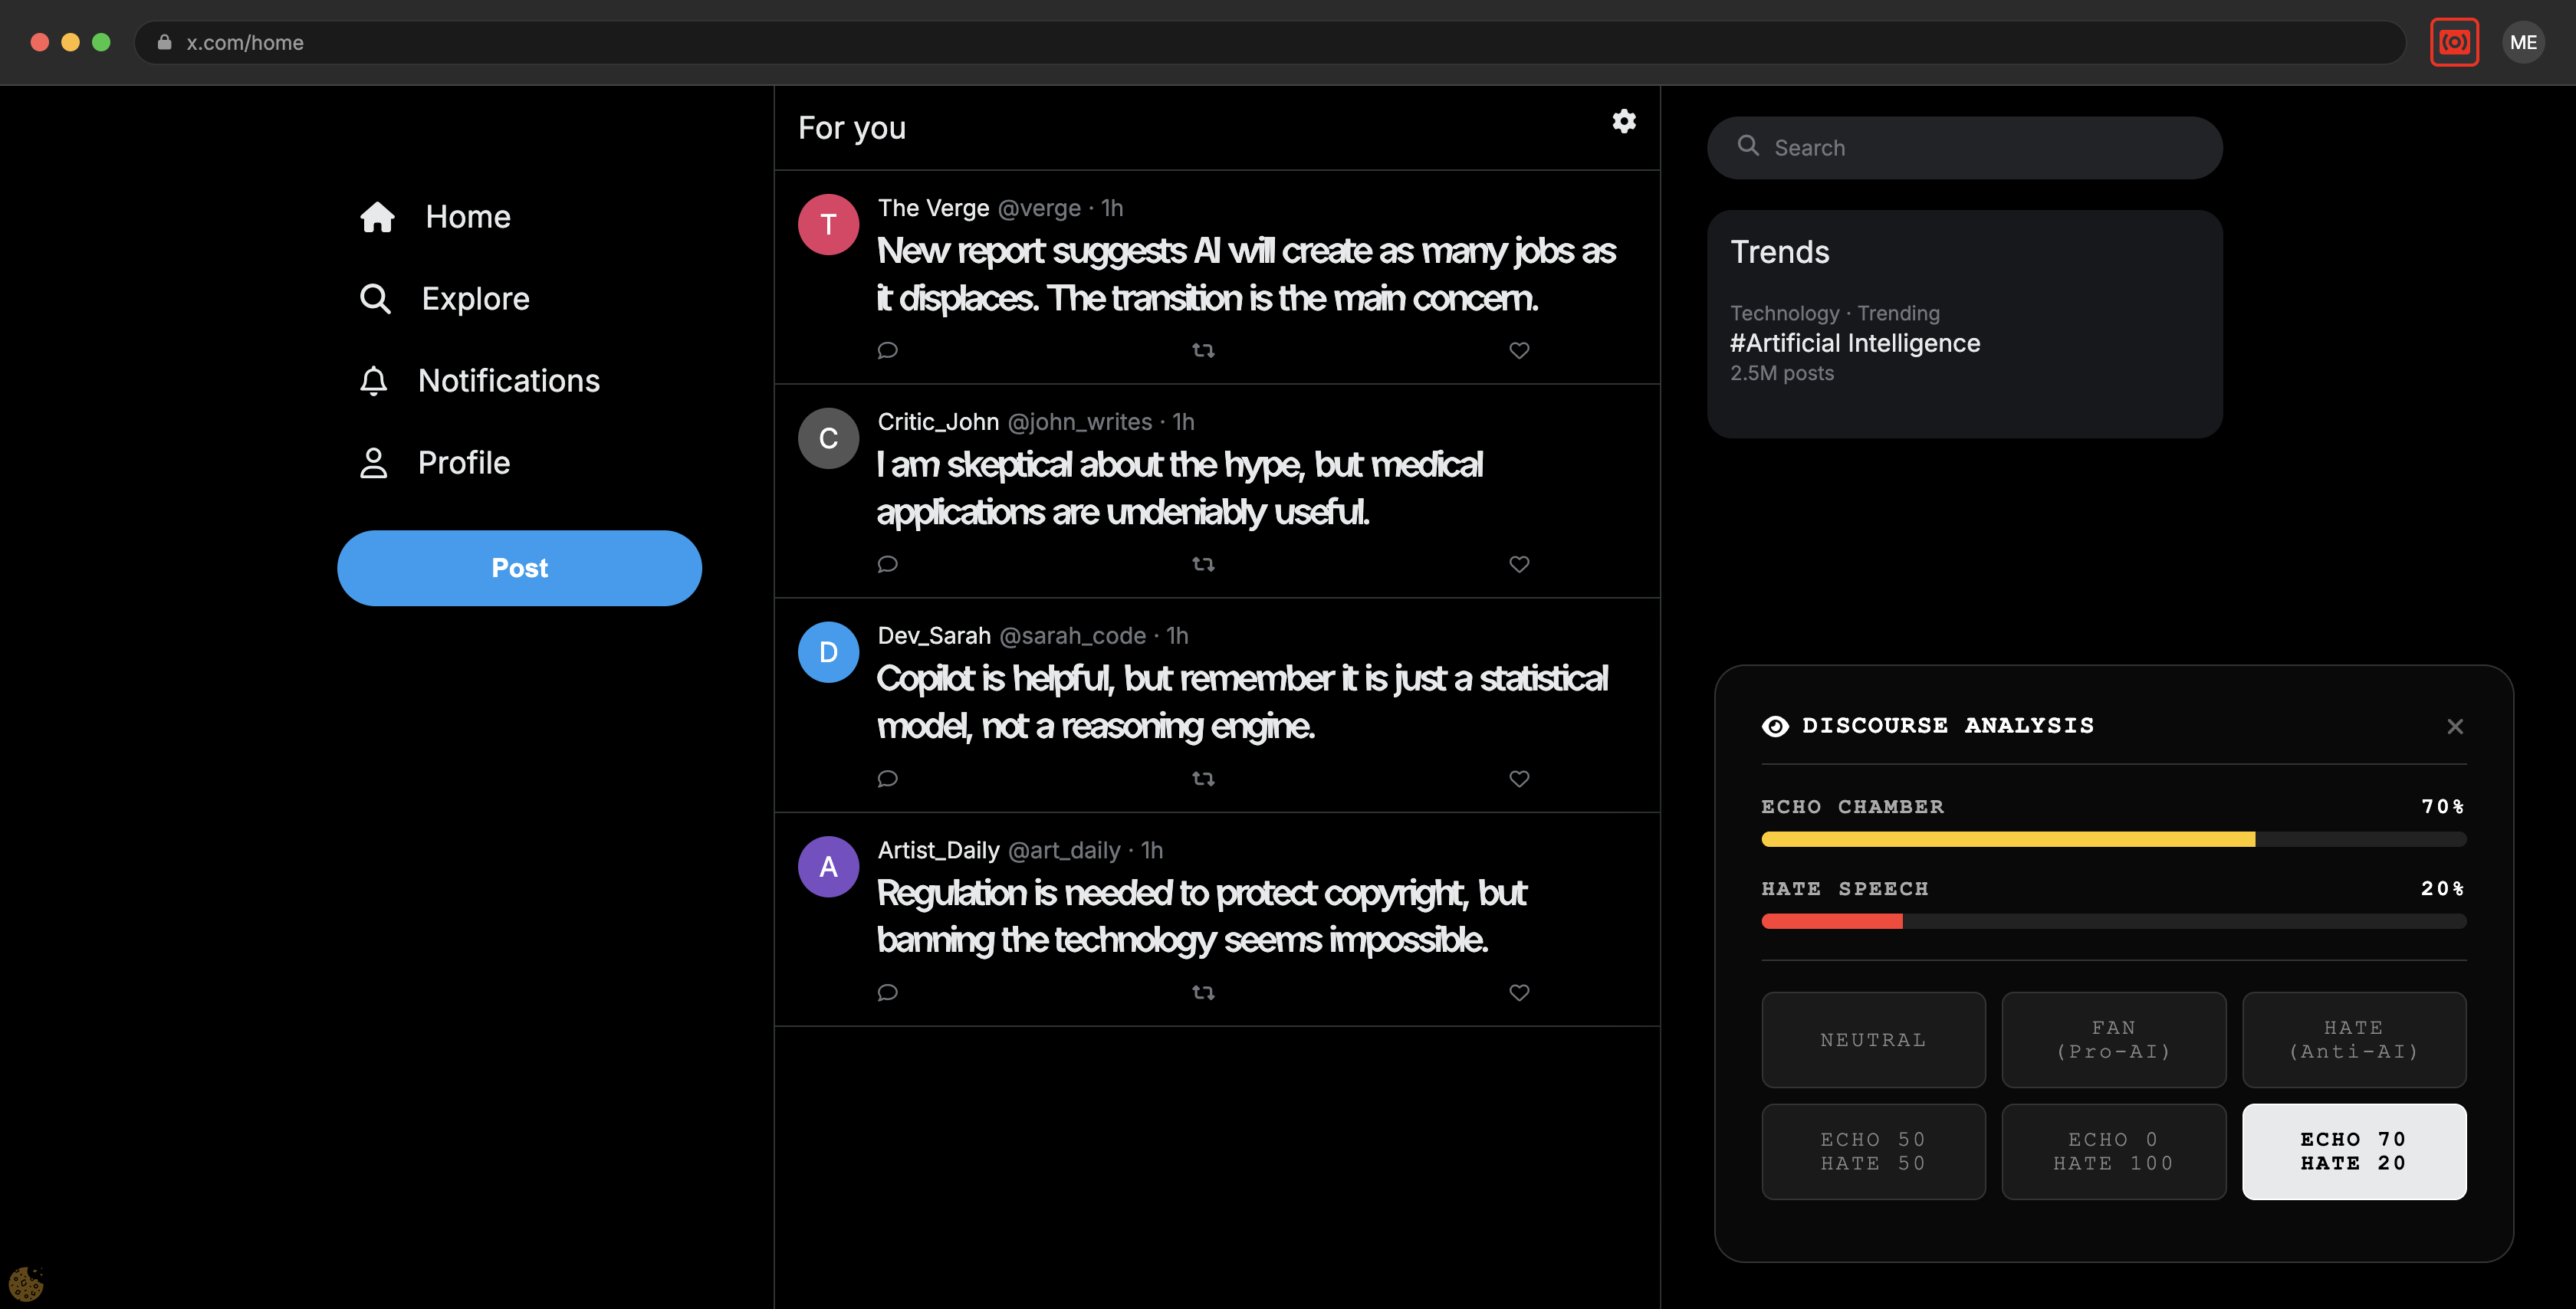Activate the ECHO 50 HATE 50 preset

click(x=1872, y=1151)
